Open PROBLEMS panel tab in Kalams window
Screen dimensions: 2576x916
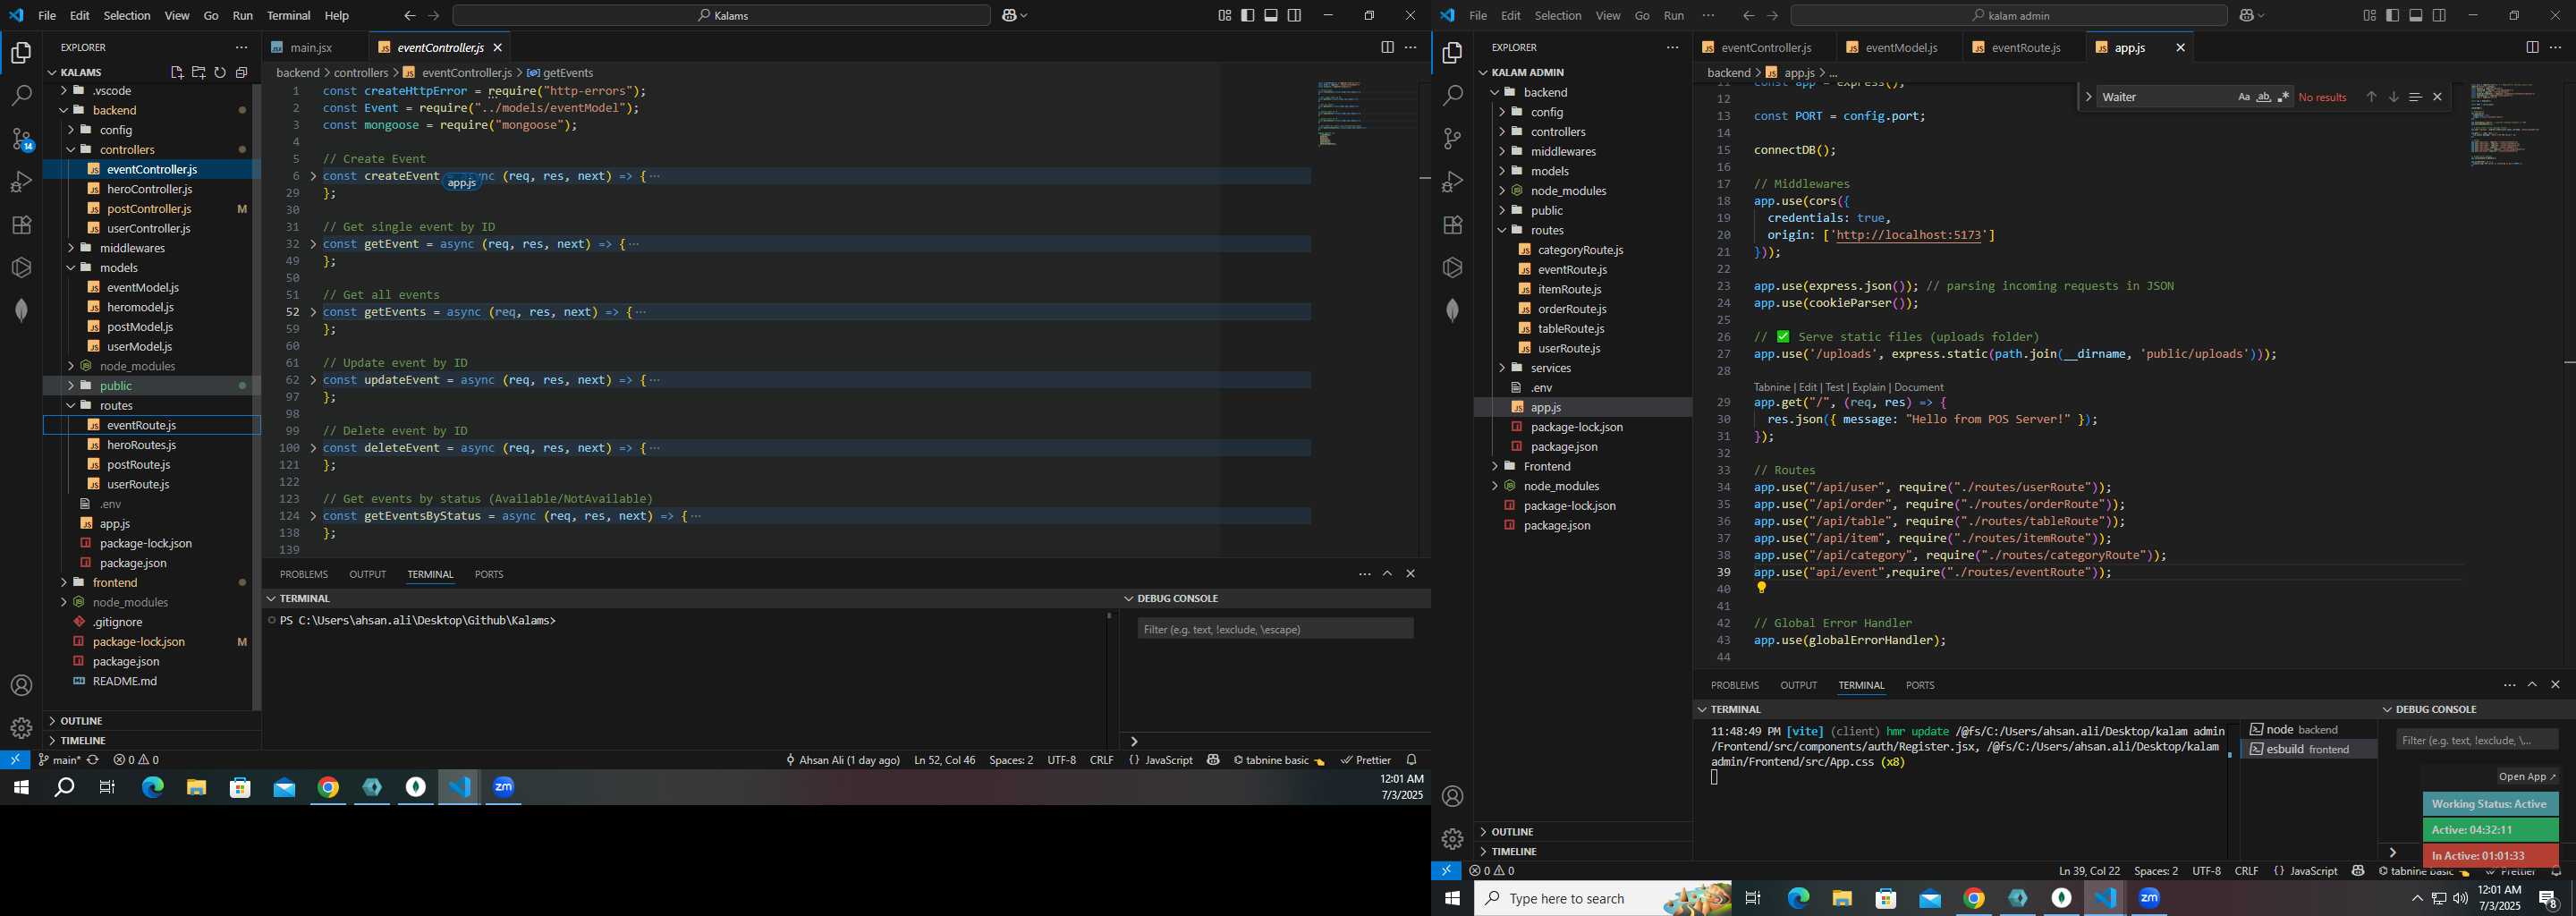304,574
